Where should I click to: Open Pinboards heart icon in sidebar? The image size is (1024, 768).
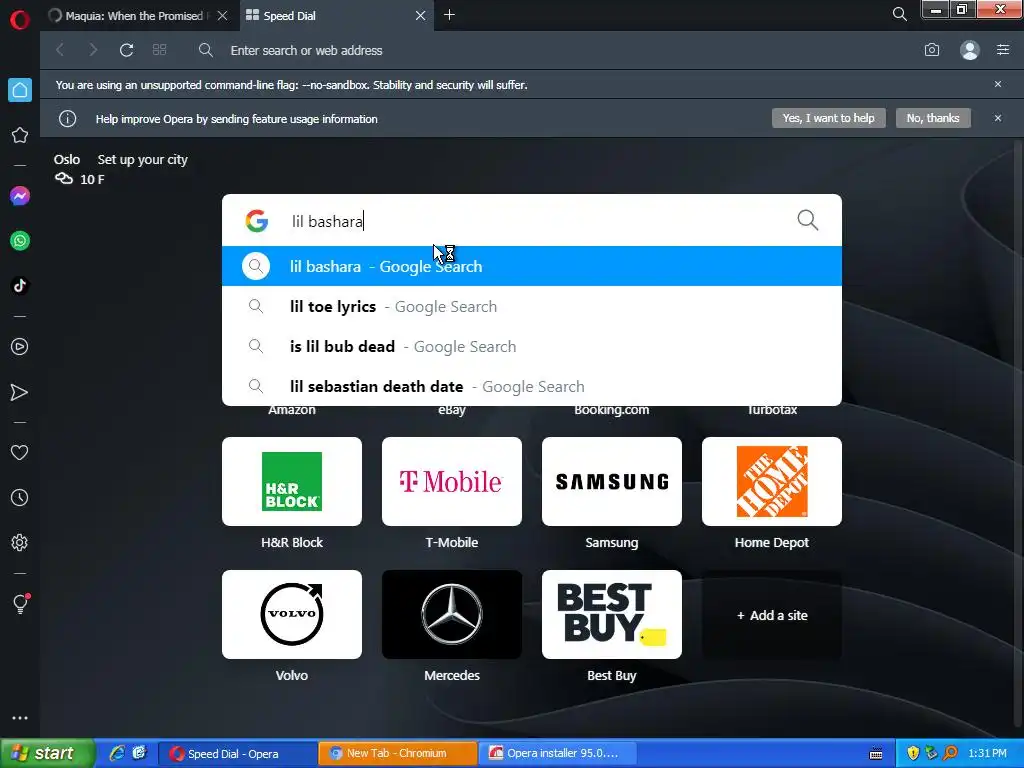20,453
